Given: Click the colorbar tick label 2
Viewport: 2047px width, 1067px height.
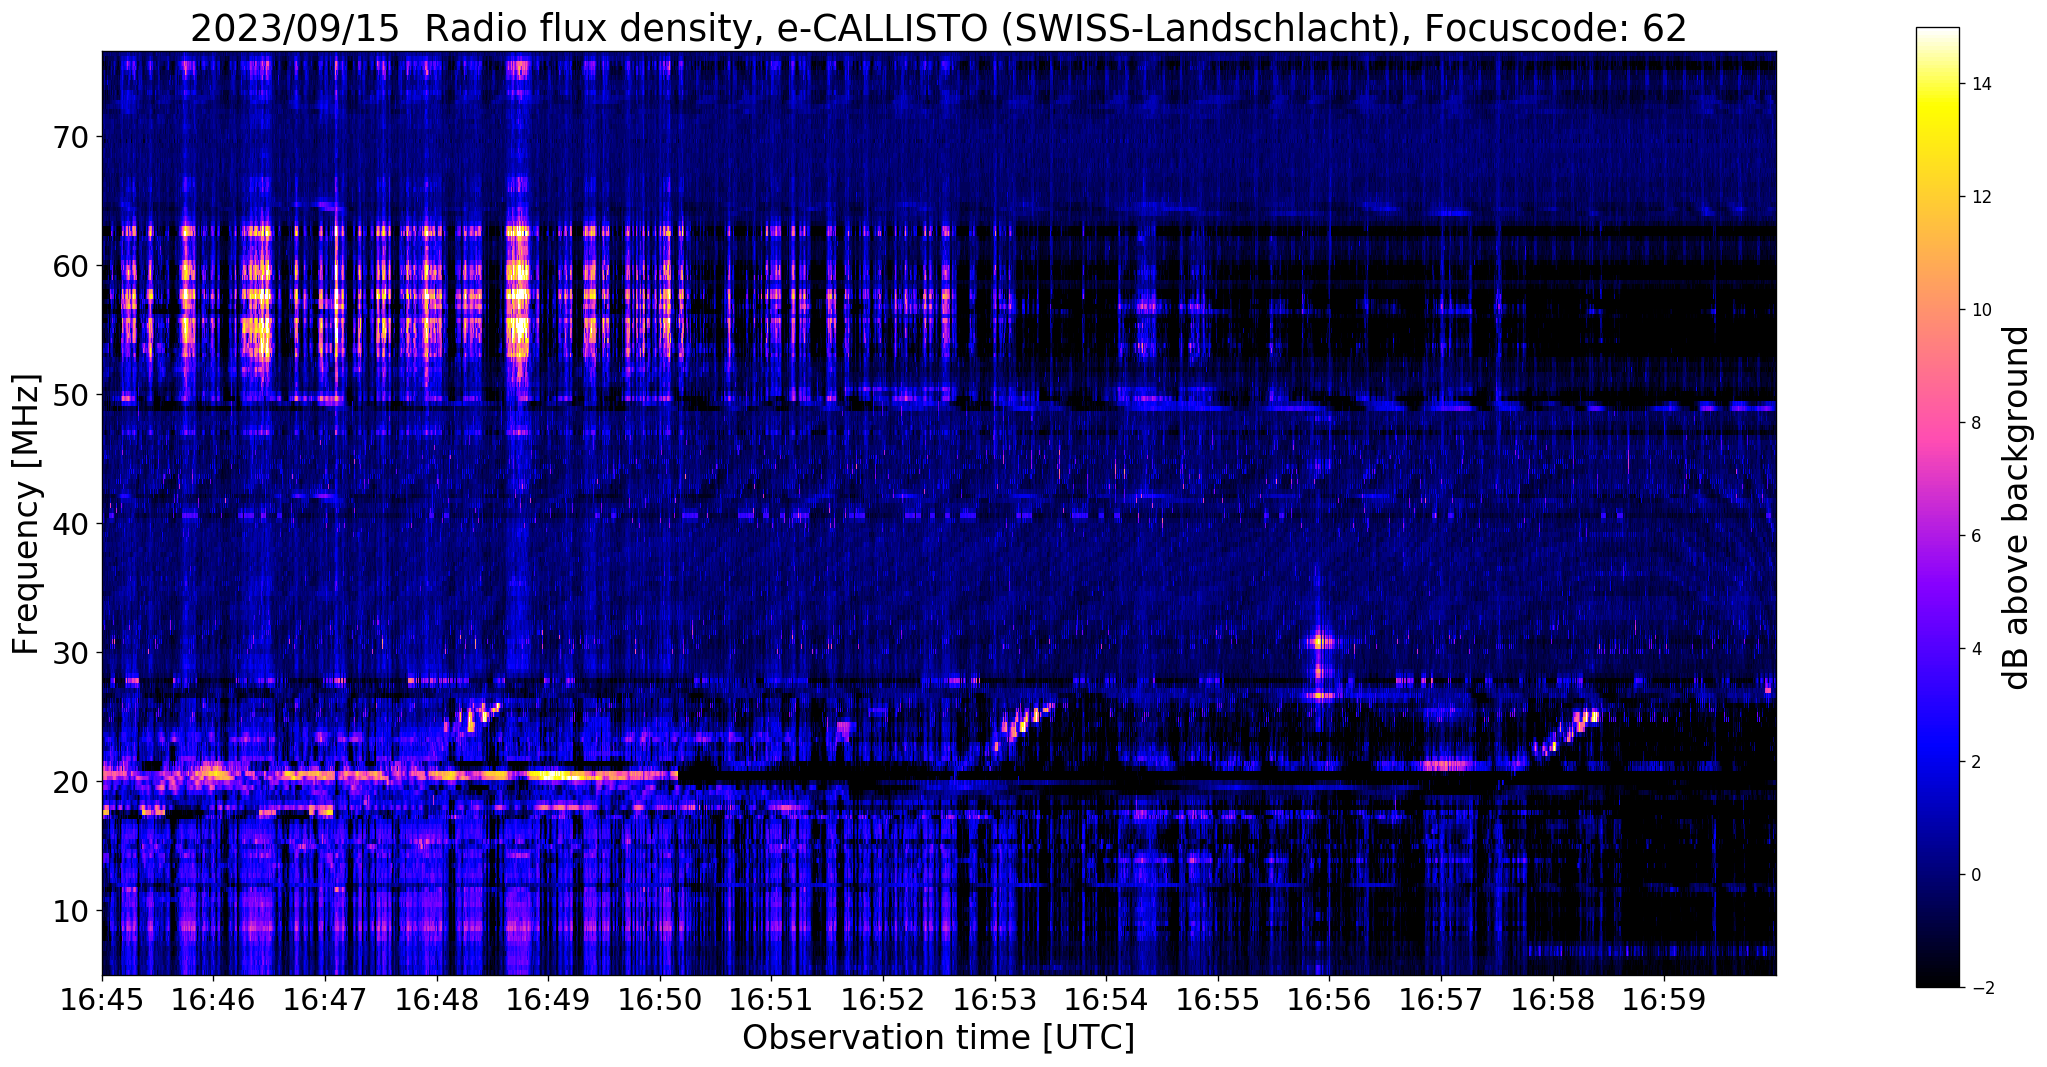Looking at the screenshot, I should 1974,762.
